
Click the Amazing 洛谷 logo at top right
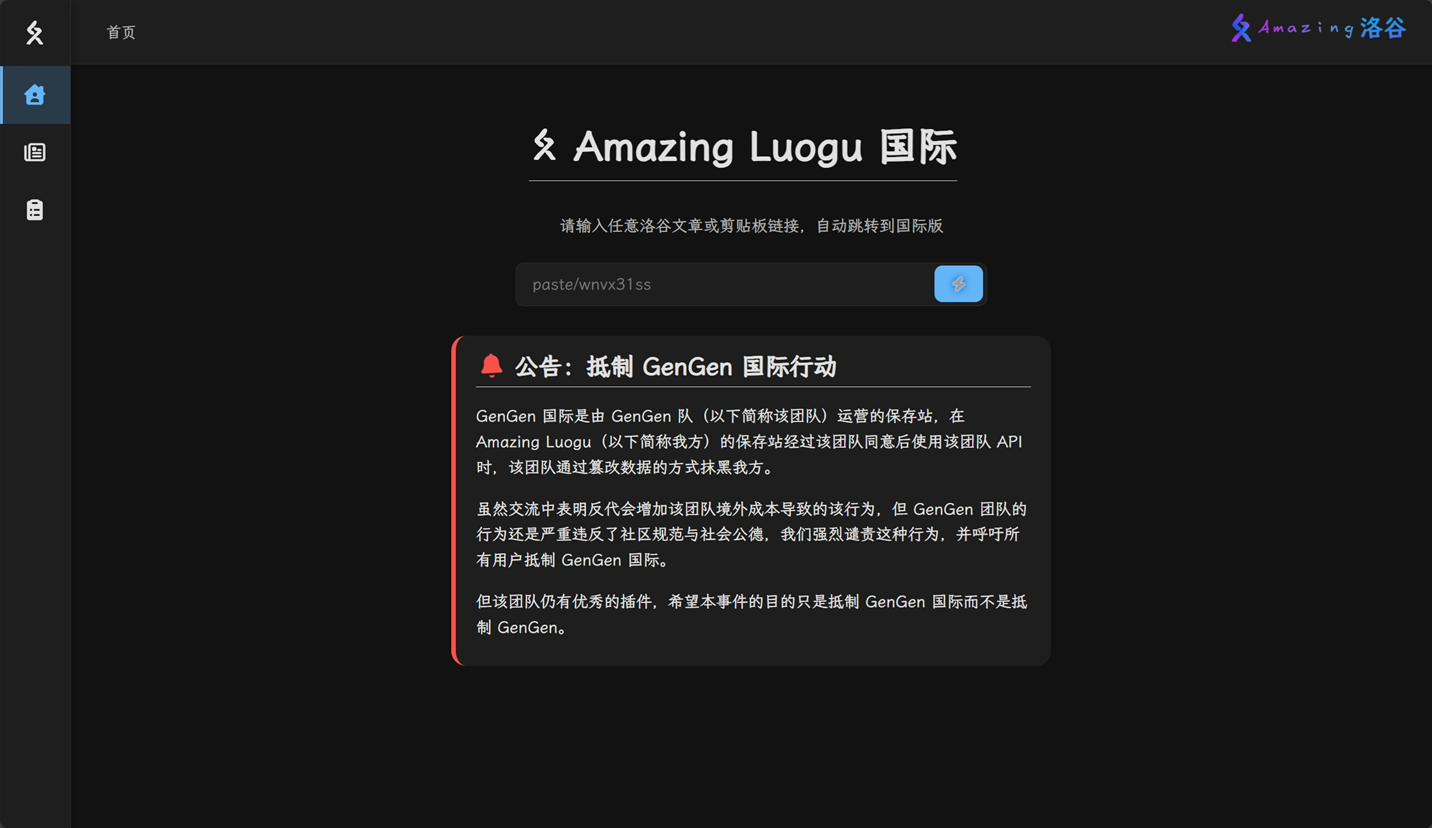pos(1318,28)
